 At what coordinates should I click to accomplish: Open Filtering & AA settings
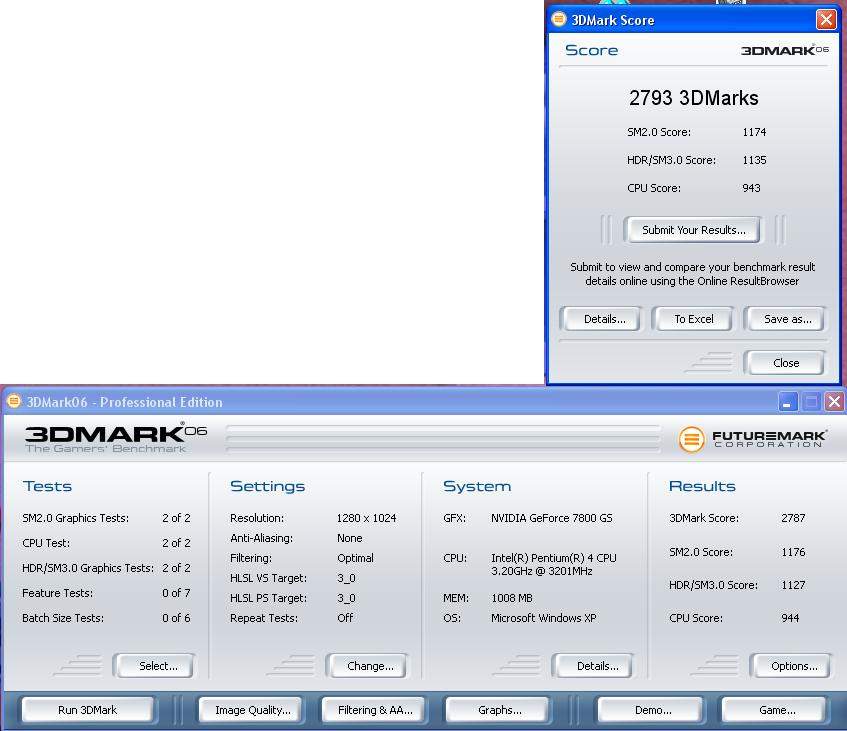click(x=374, y=709)
